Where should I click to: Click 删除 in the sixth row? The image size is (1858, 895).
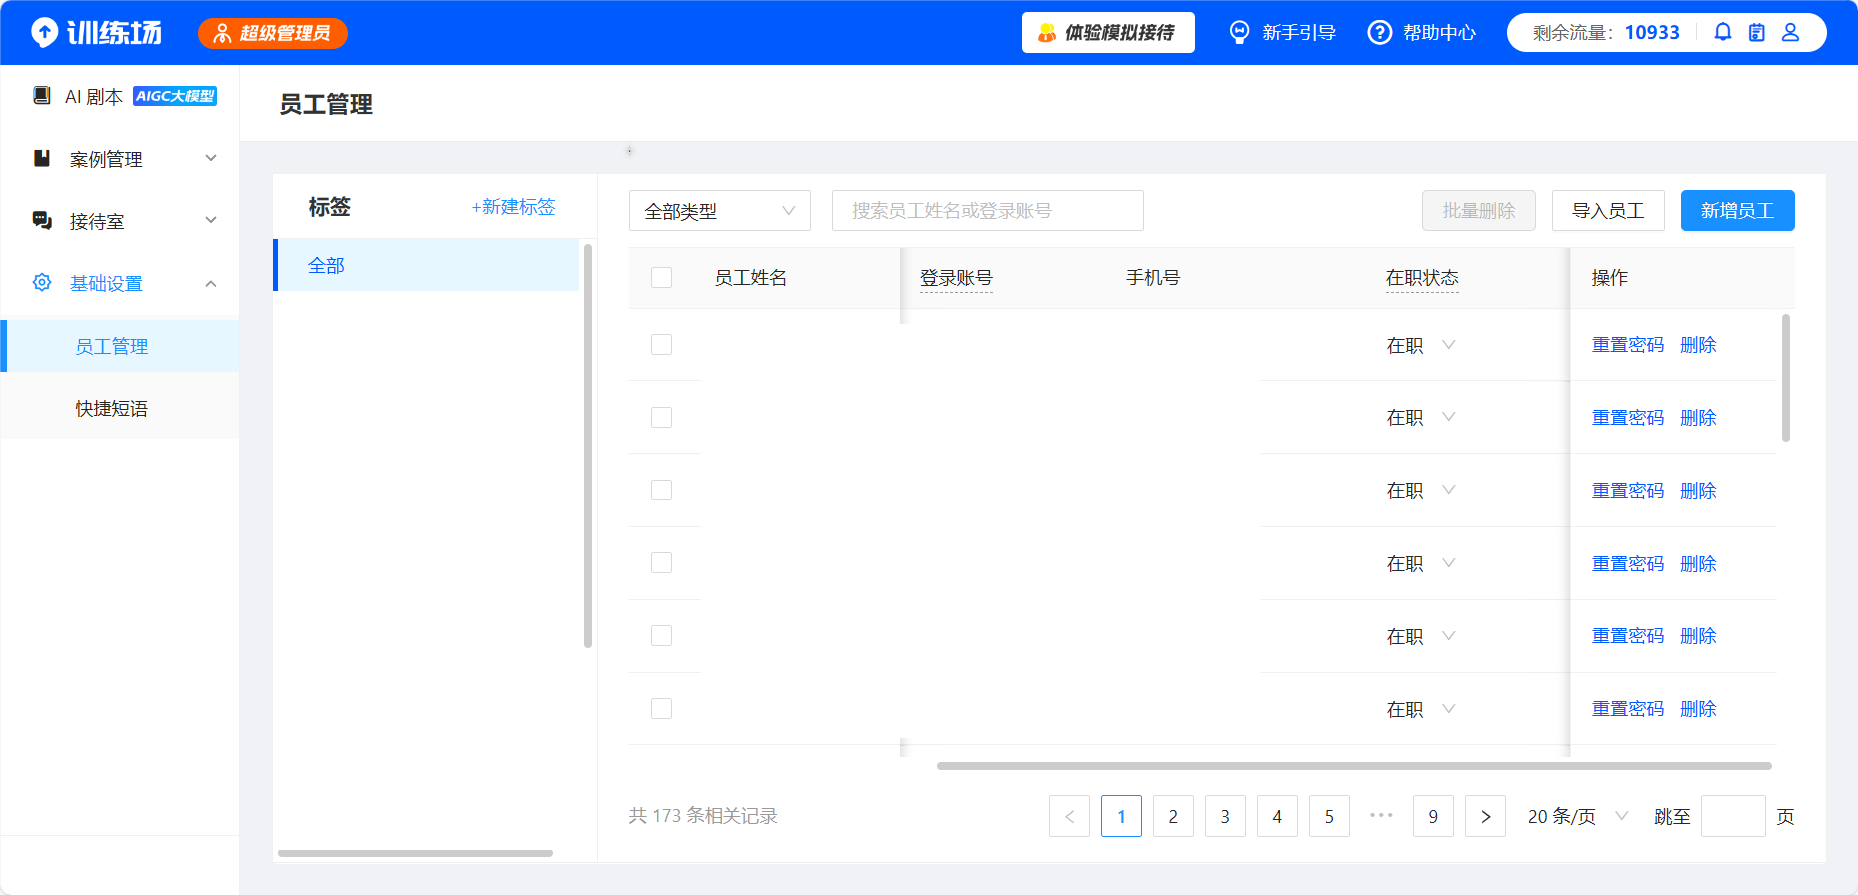(1698, 709)
